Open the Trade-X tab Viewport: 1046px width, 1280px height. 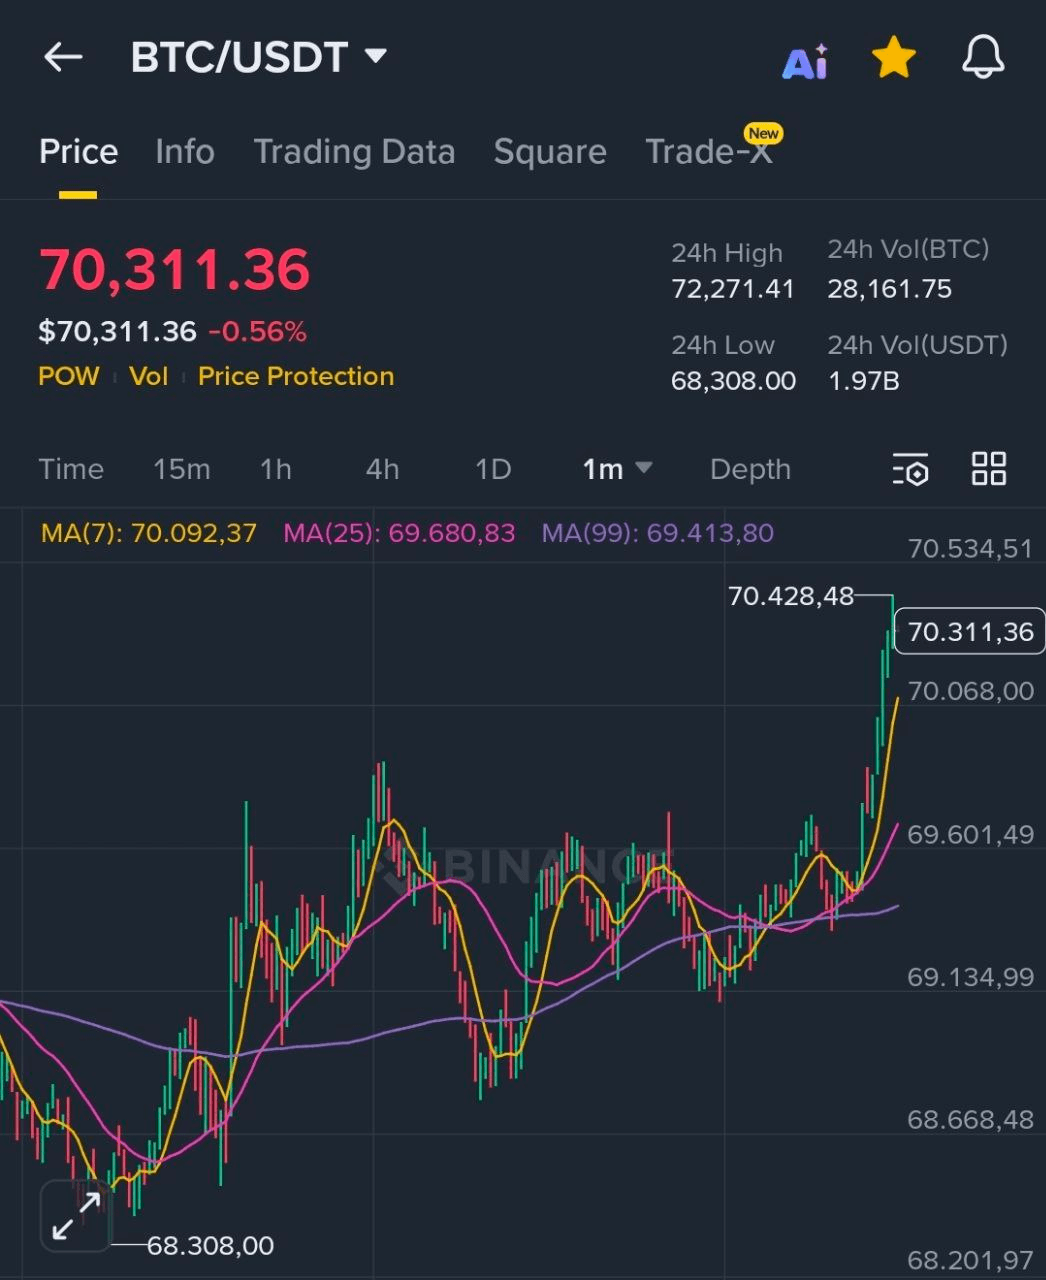pyautogui.click(x=709, y=152)
